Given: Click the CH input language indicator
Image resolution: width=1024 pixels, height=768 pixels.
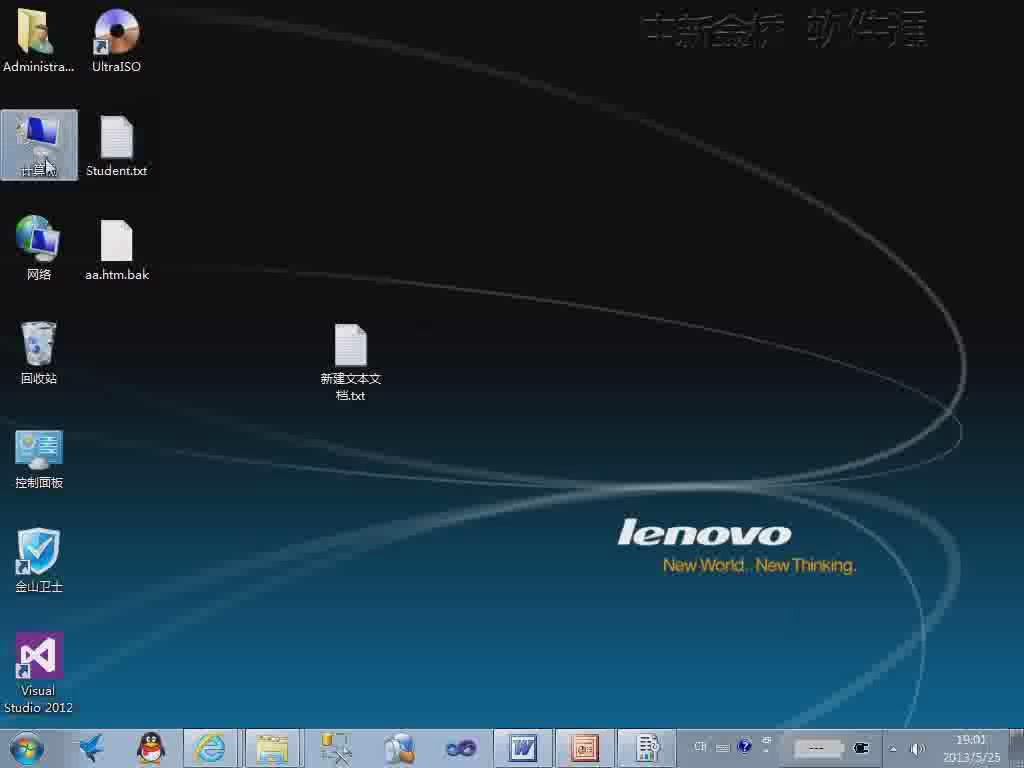Looking at the screenshot, I should tap(700, 746).
